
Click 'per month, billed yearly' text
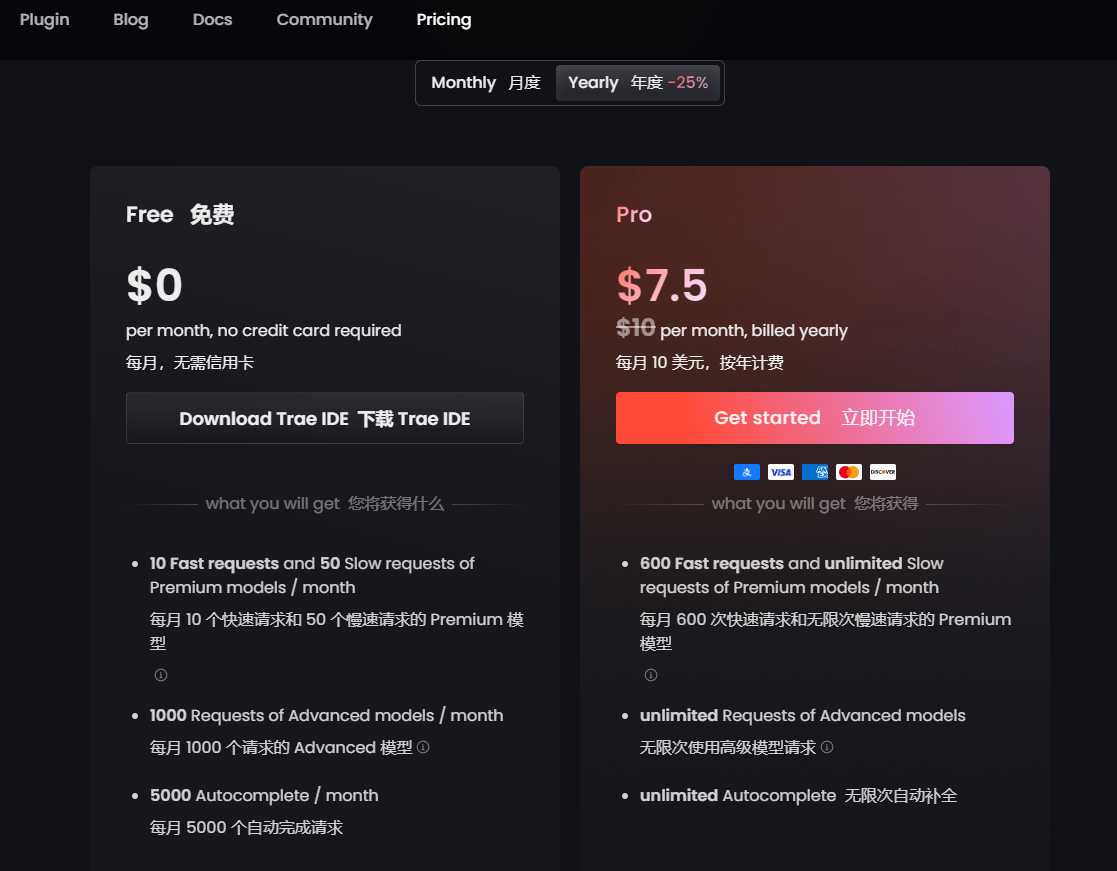(x=754, y=330)
